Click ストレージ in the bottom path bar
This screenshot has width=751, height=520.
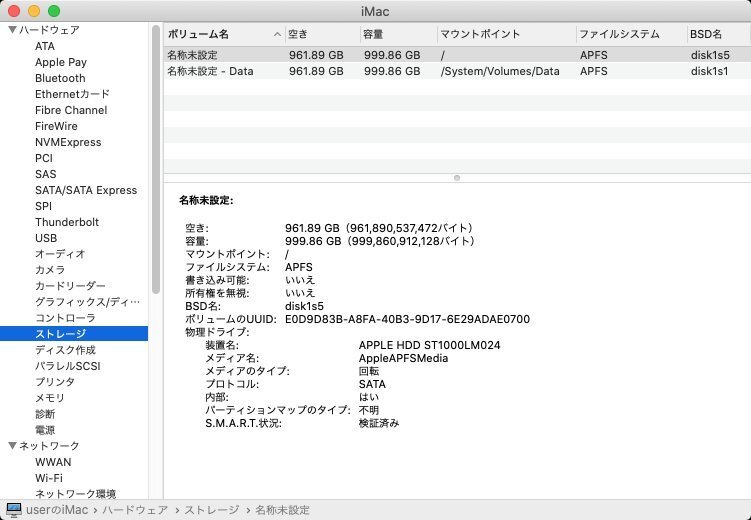click(217, 510)
